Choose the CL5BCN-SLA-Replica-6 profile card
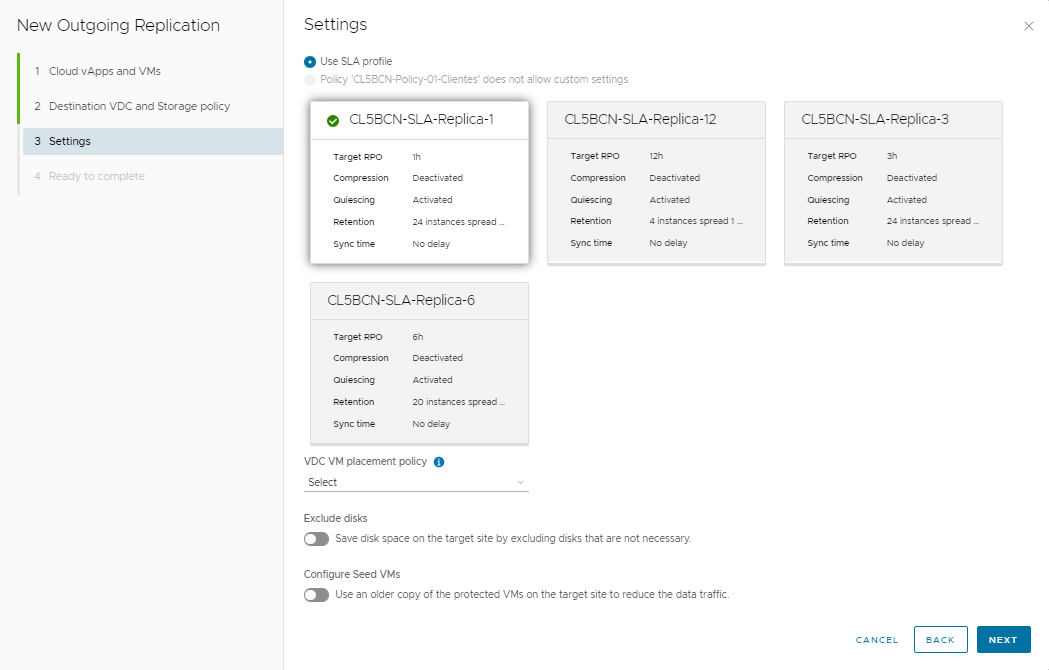Image resolution: width=1049 pixels, height=670 pixels. click(x=419, y=363)
